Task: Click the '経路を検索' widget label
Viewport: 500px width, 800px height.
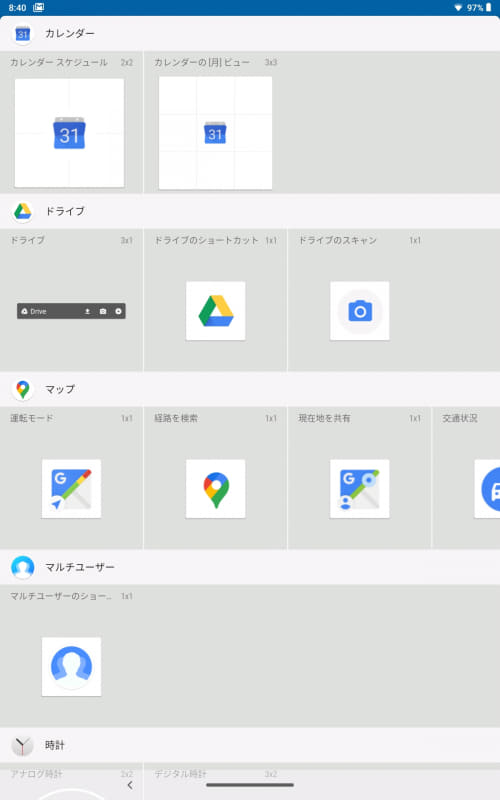Action: click(x=176, y=418)
